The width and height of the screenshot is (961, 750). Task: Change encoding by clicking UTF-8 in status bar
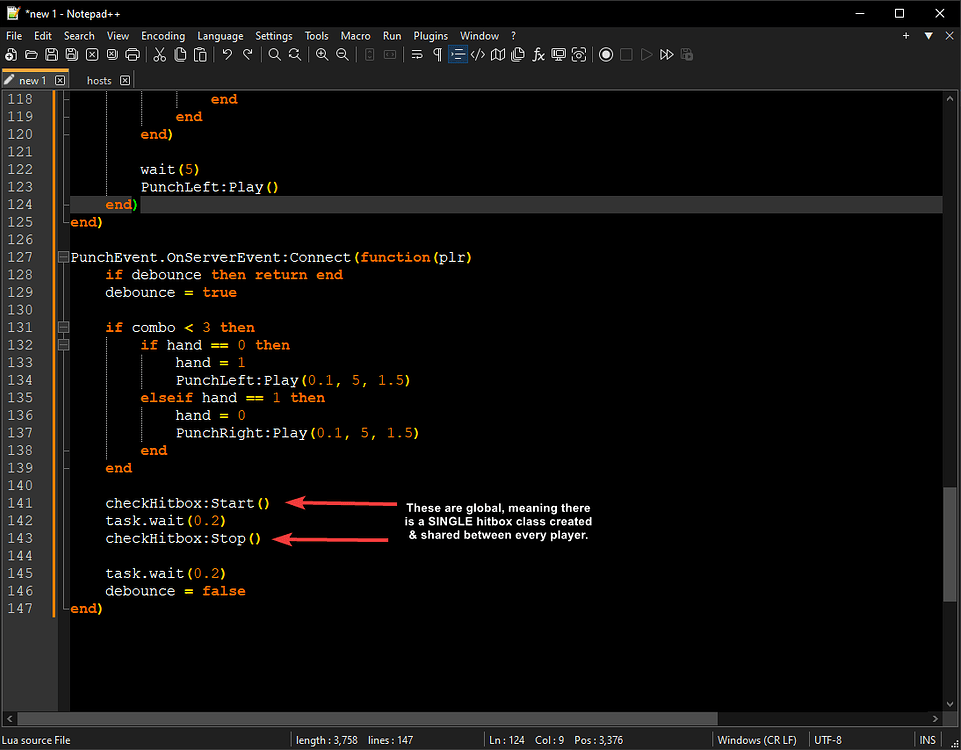click(x=828, y=739)
